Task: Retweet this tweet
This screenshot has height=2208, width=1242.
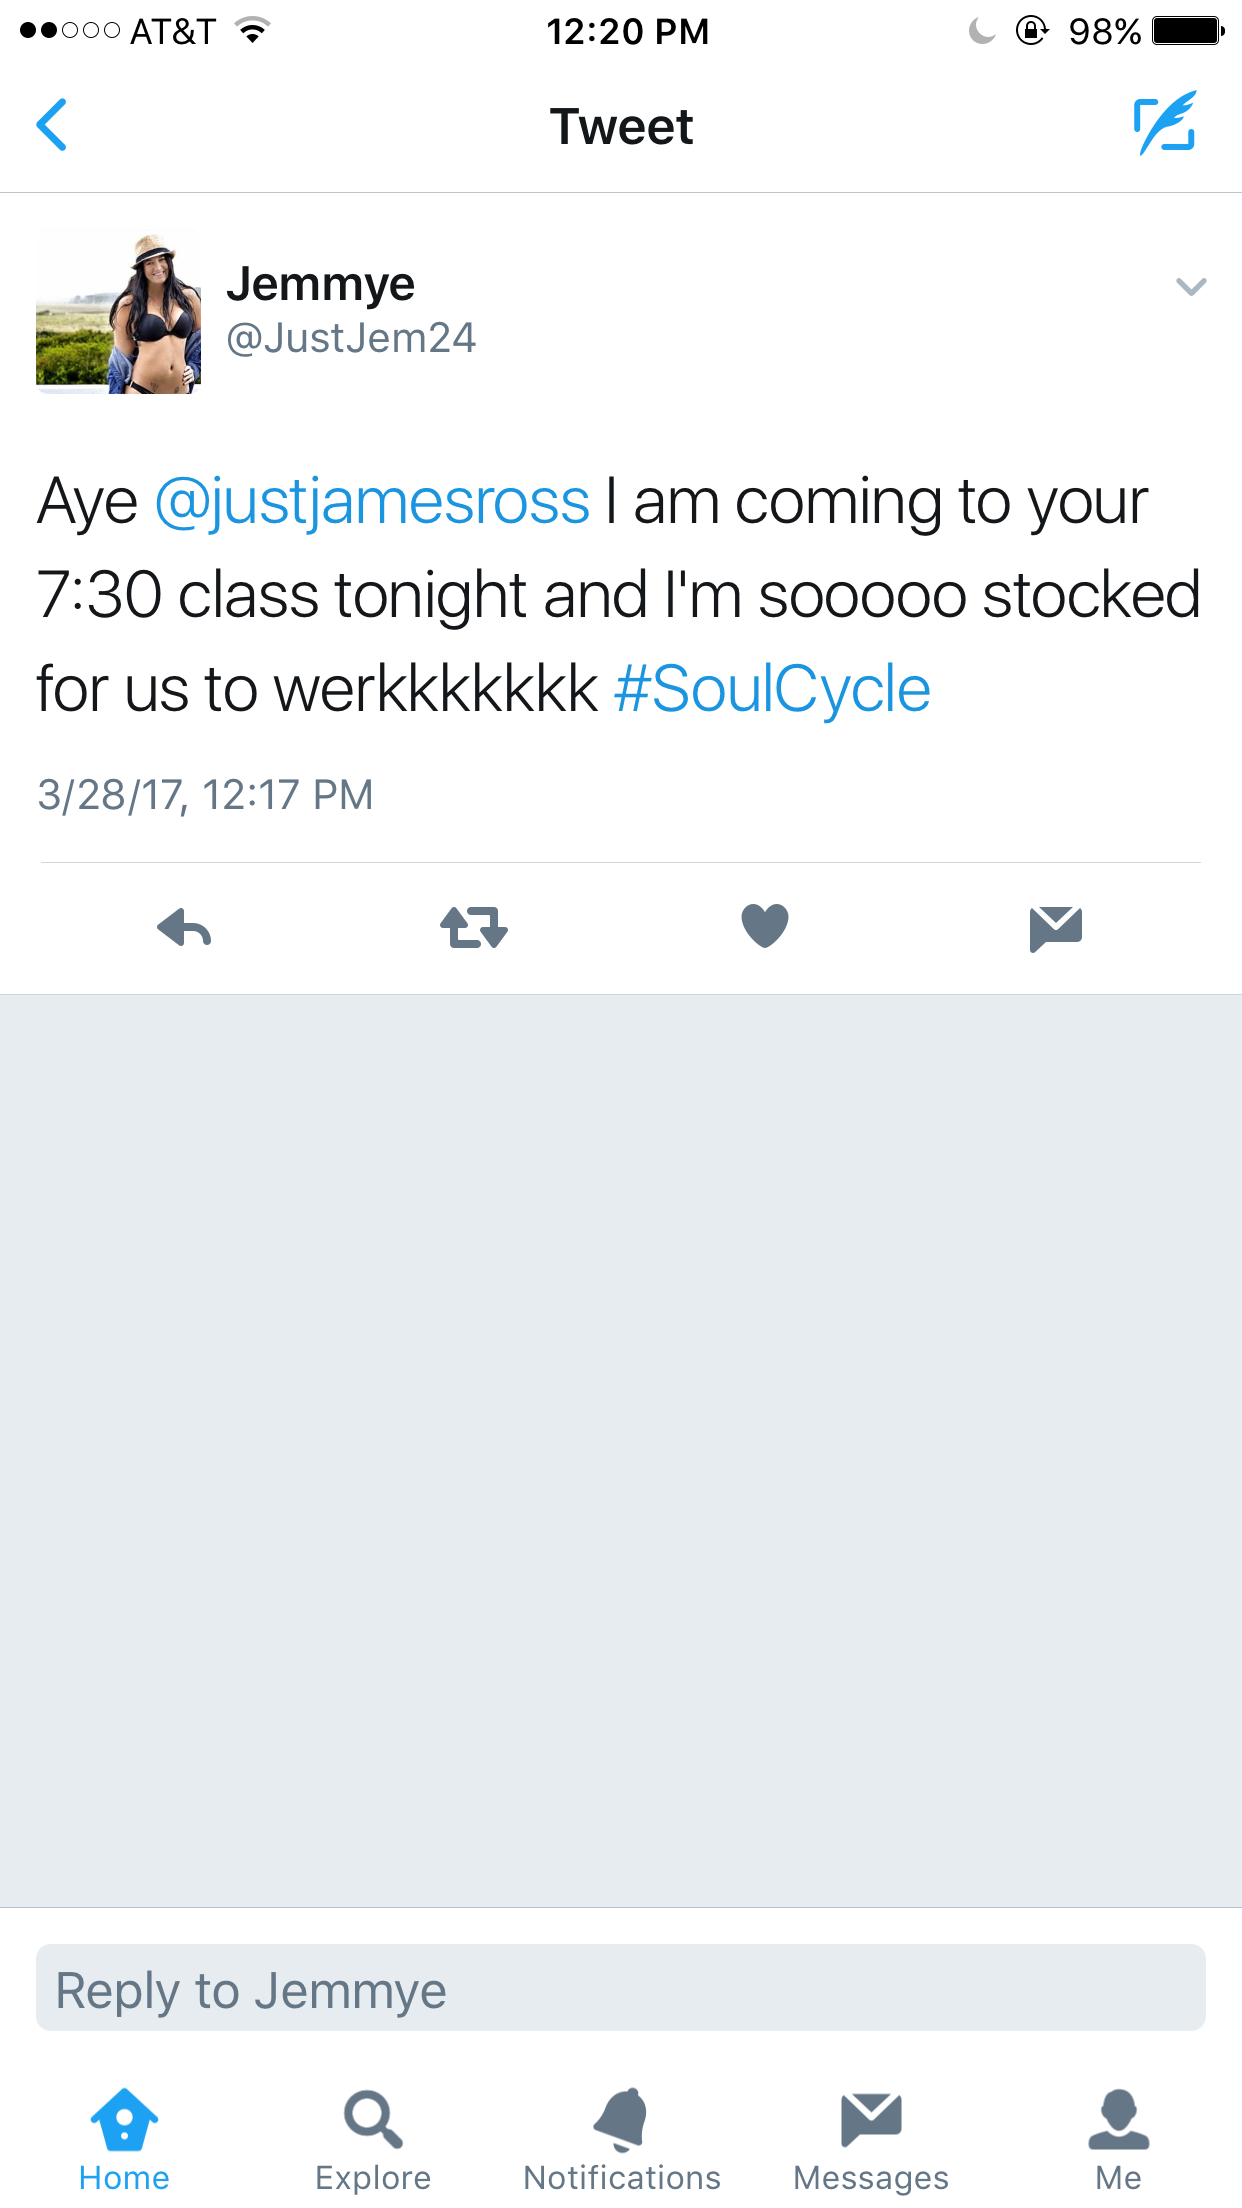Action: (474, 927)
